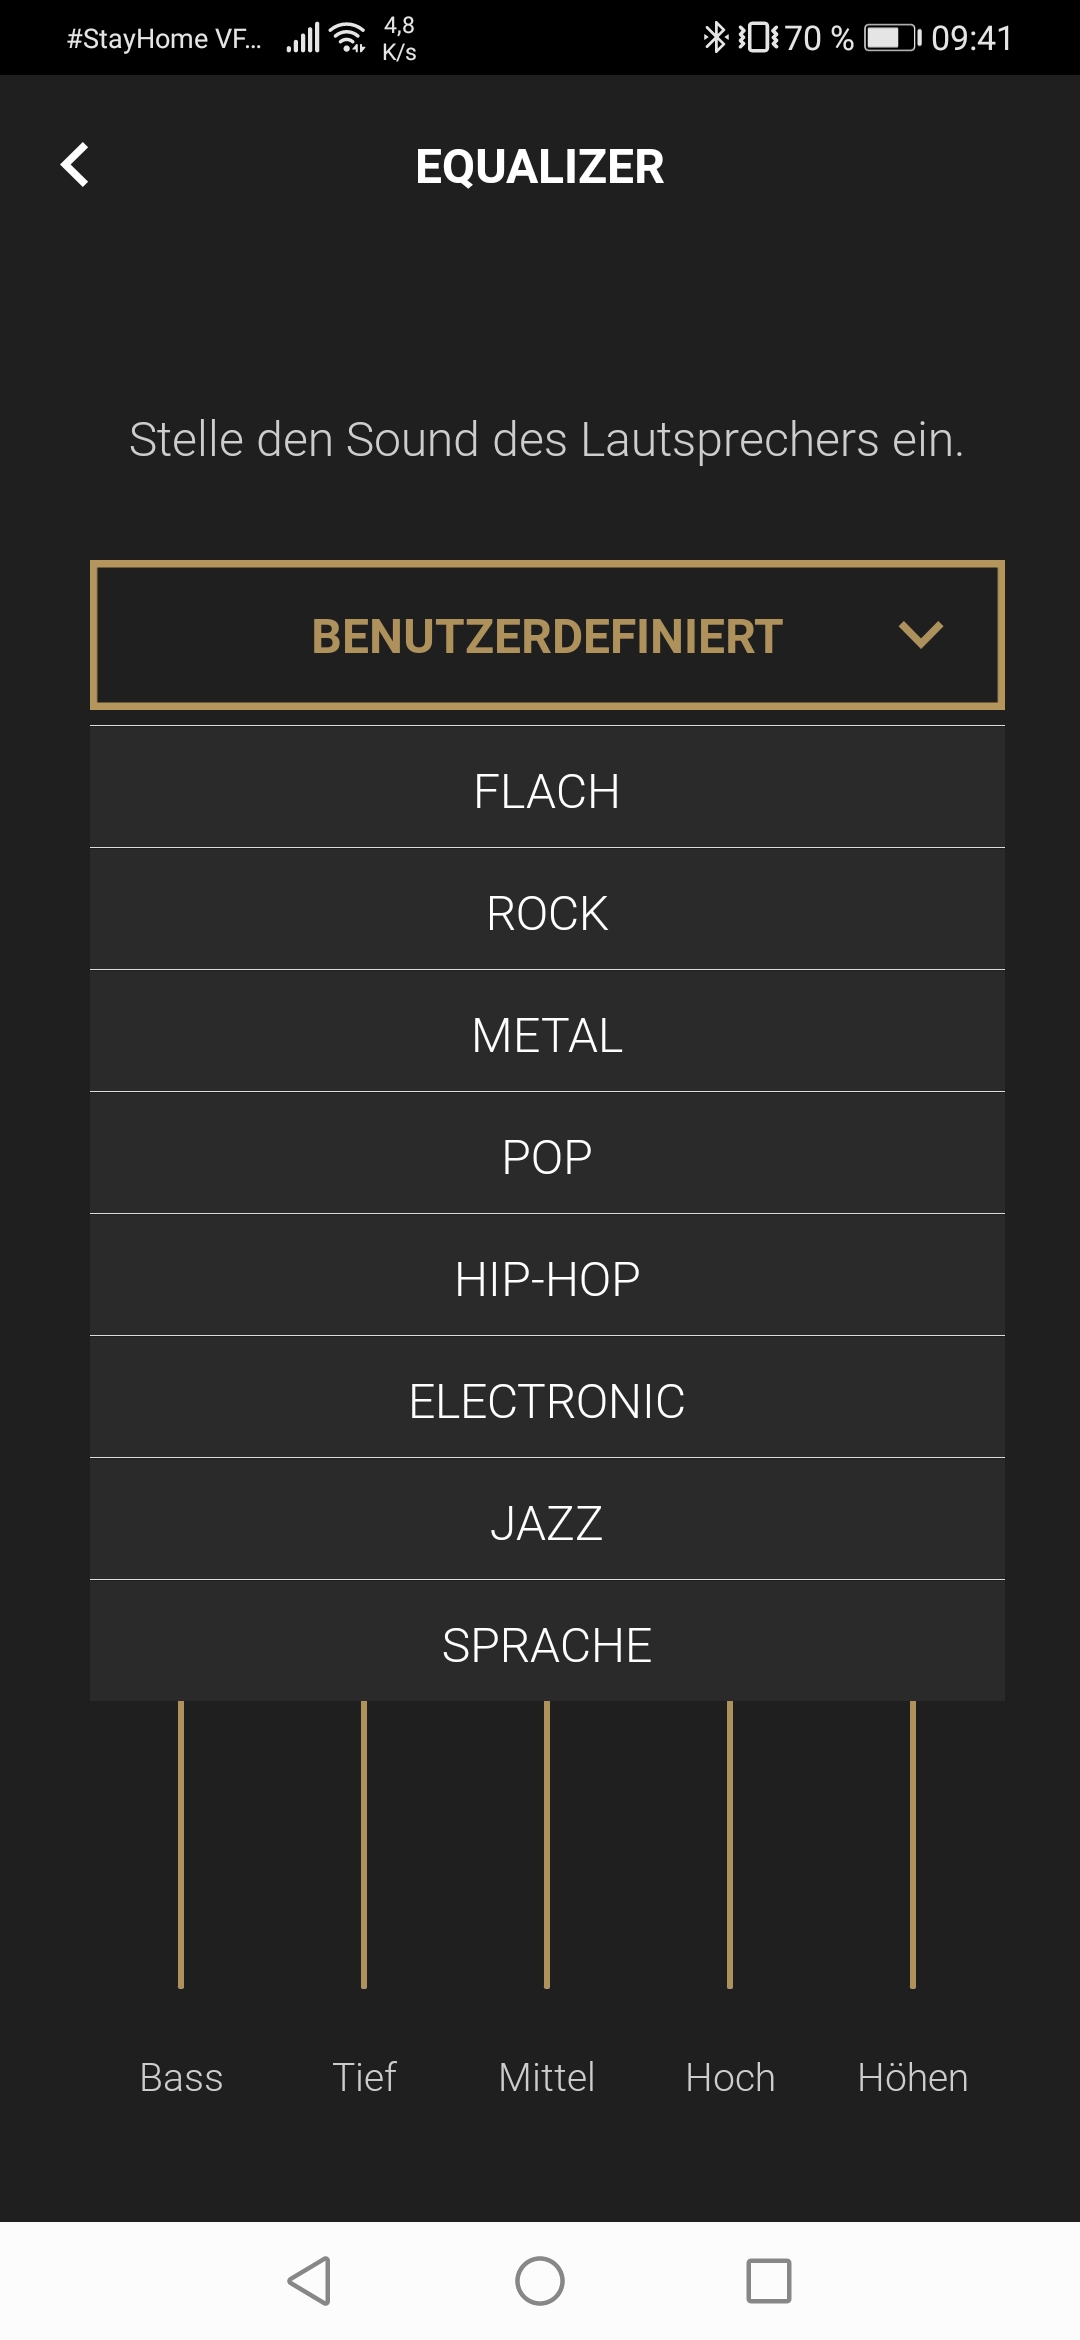1080x2340 pixels.
Task: Collapse dropdown via the gold chevron
Action: click(921, 635)
